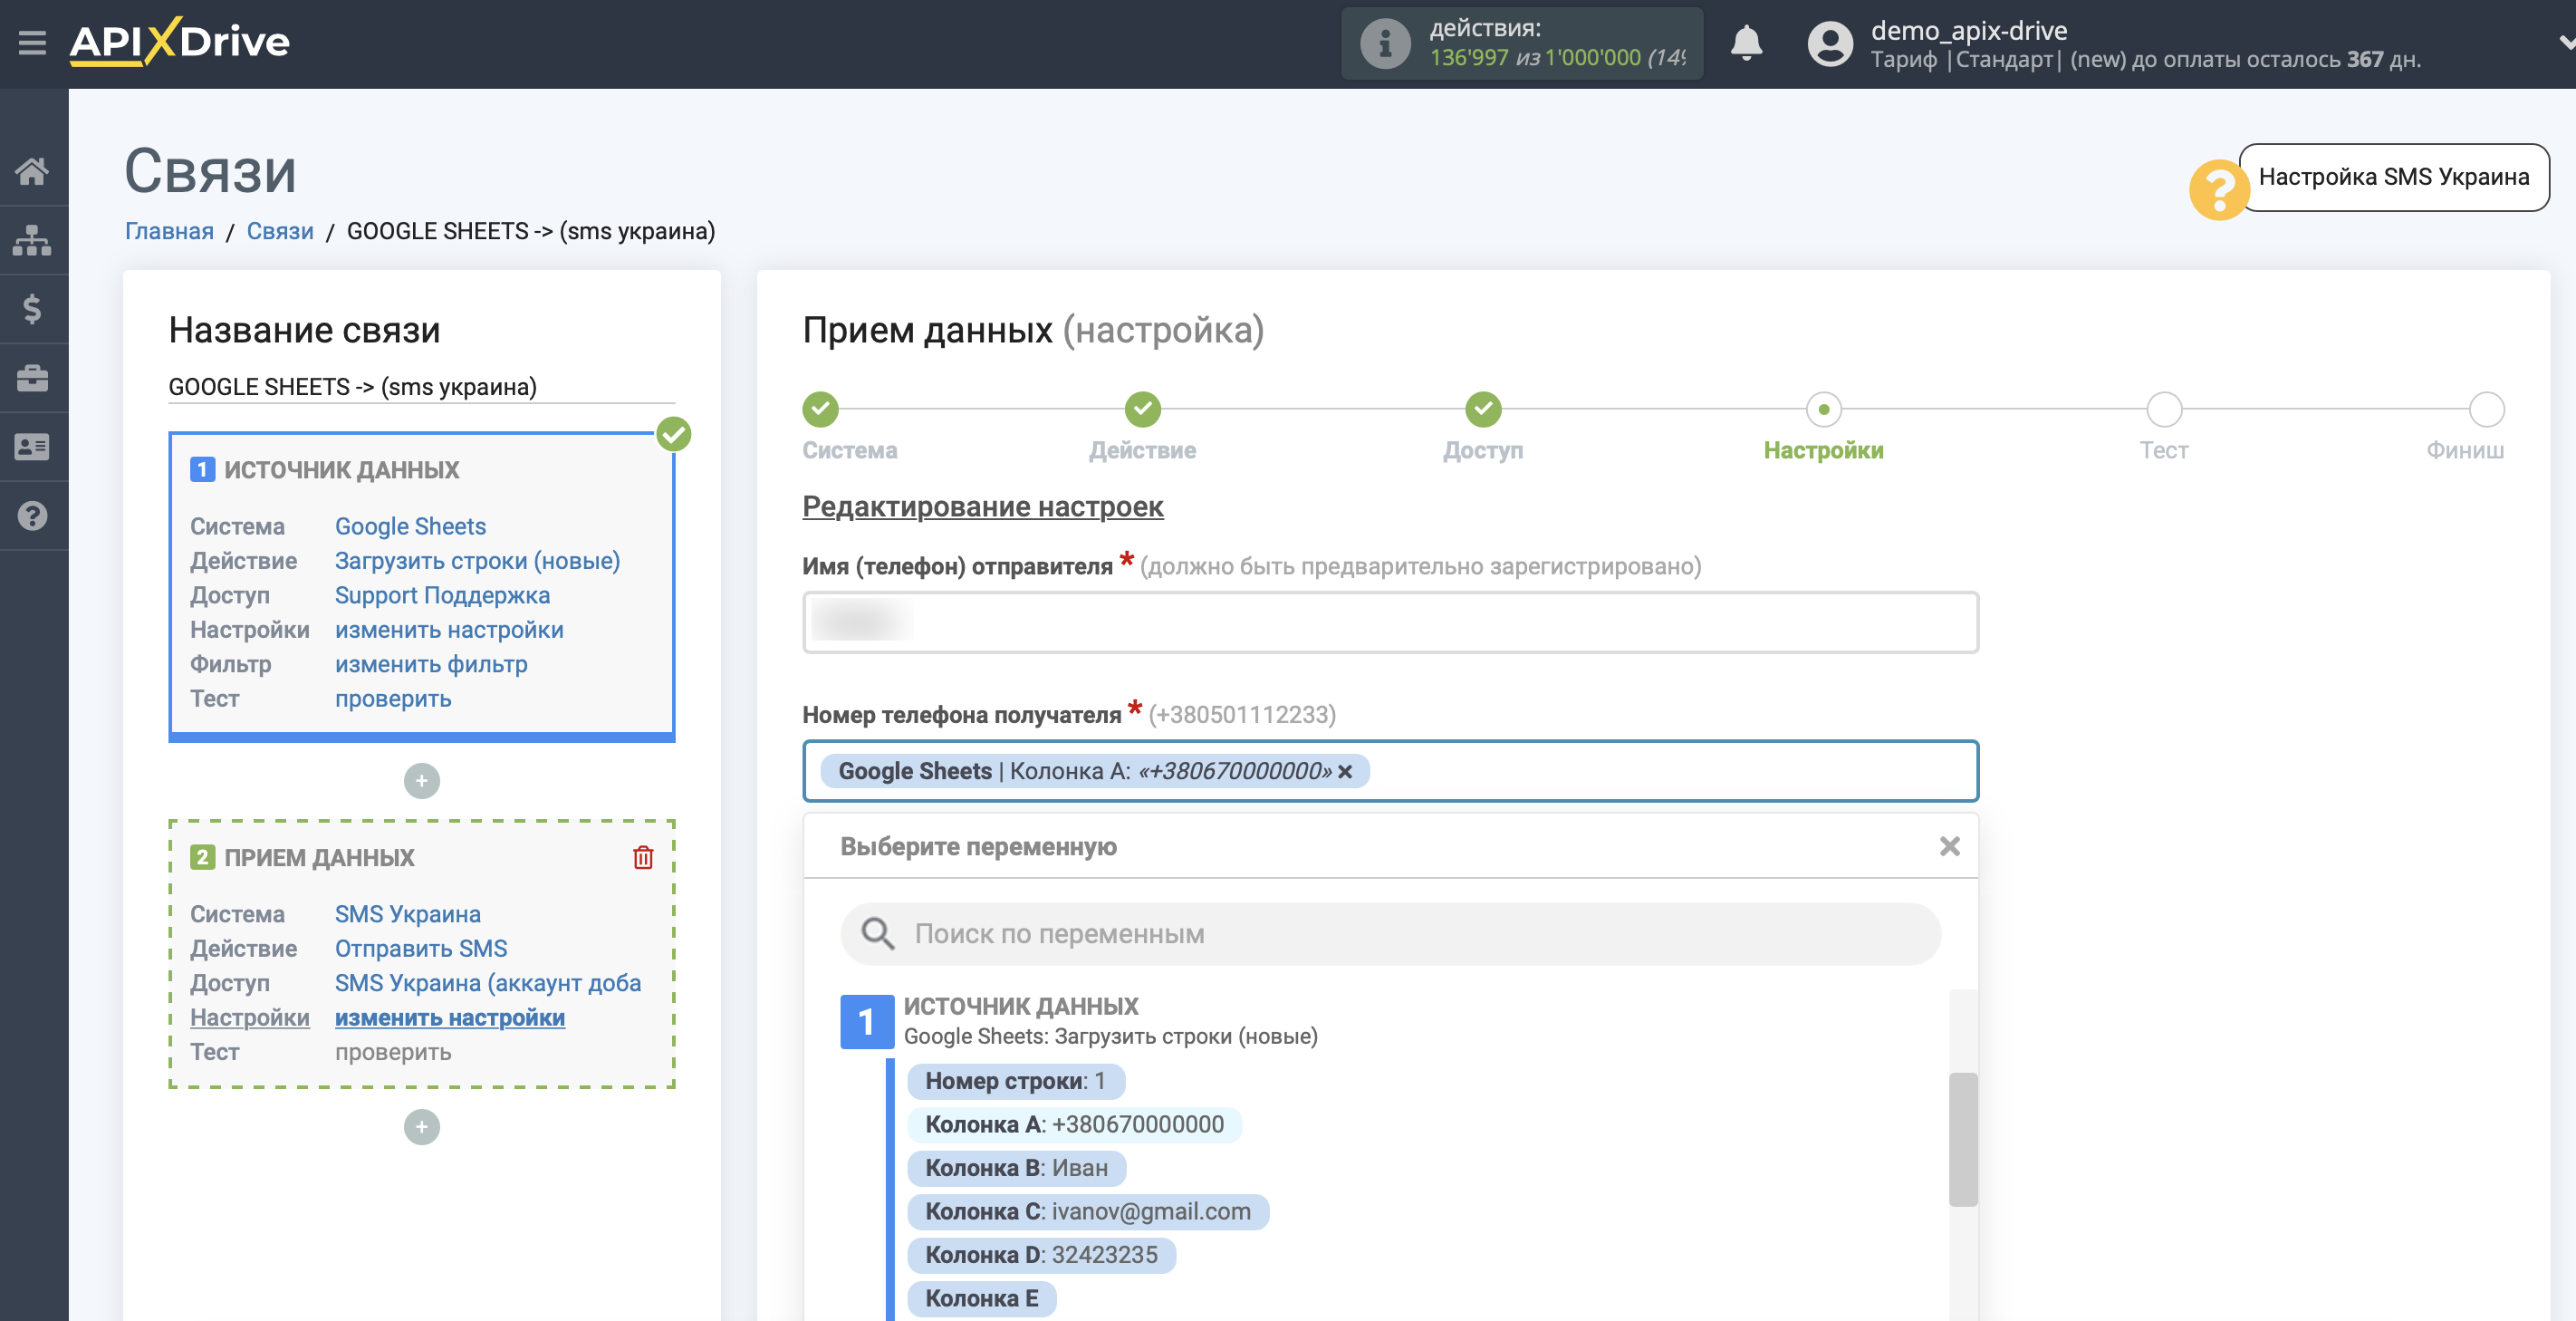Click receiver изменить настройки link
2576x1321 pixels.
point(449,1018)
